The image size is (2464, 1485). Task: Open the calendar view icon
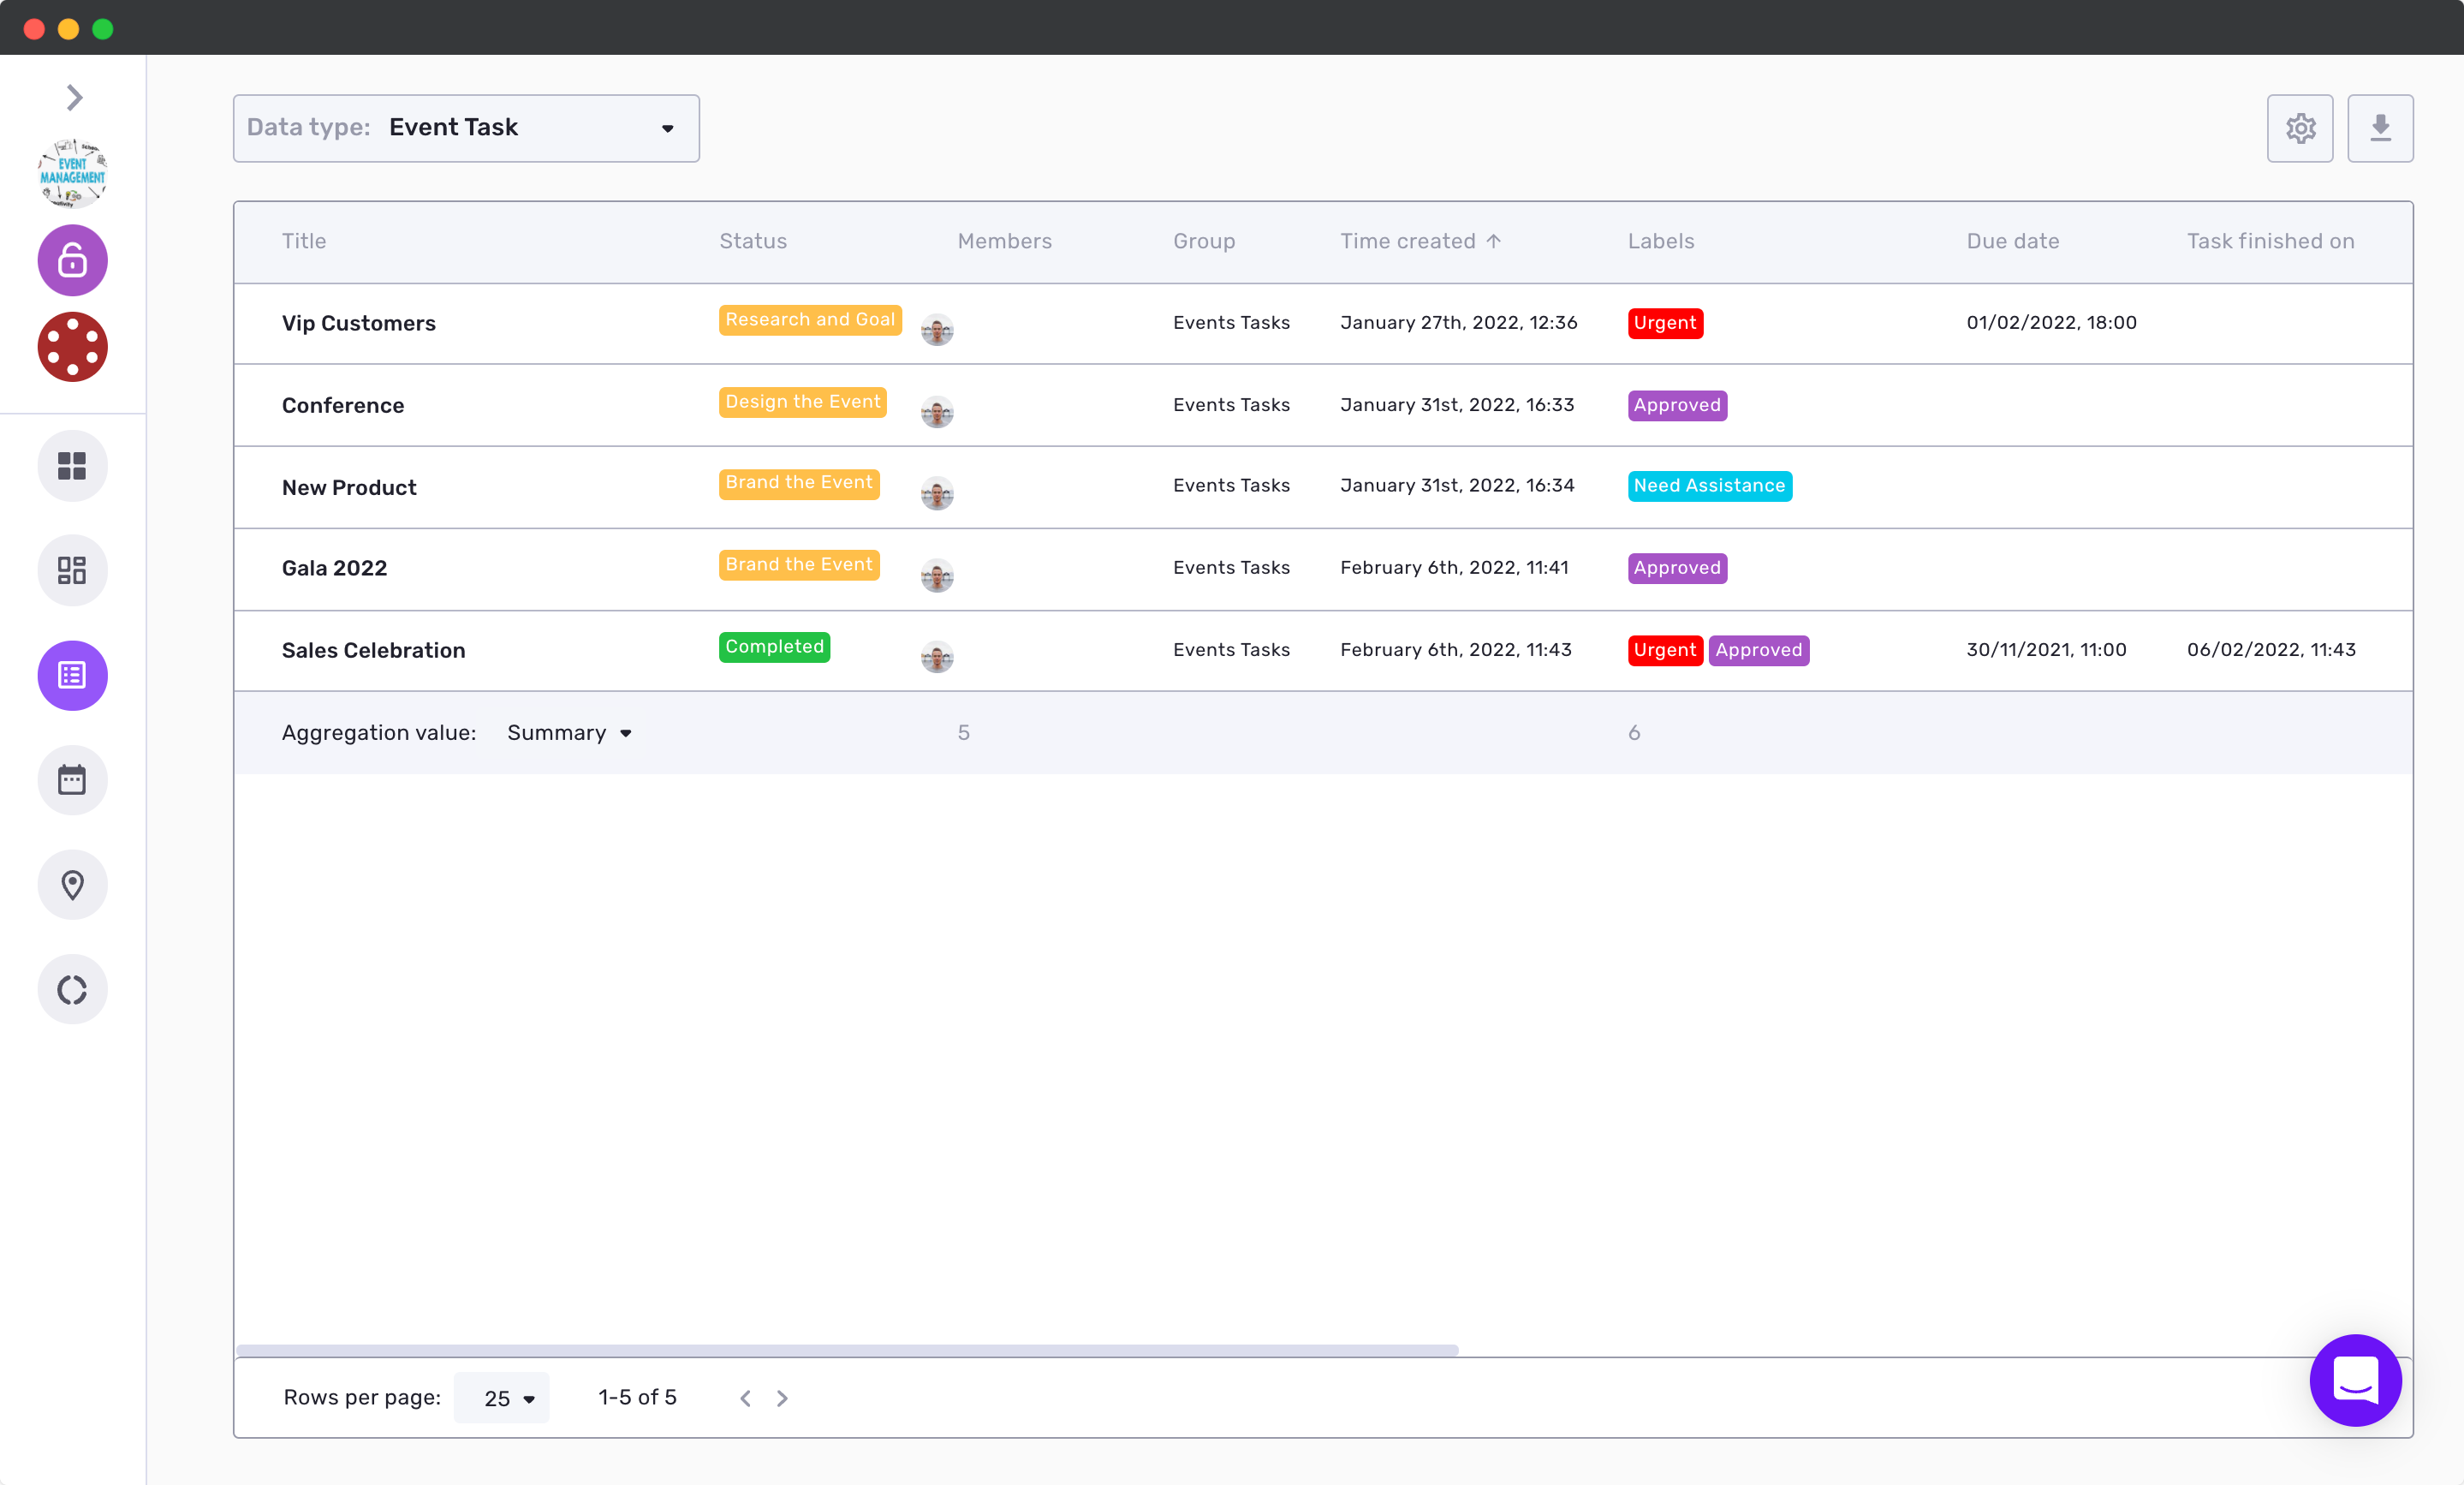[72, 780]
